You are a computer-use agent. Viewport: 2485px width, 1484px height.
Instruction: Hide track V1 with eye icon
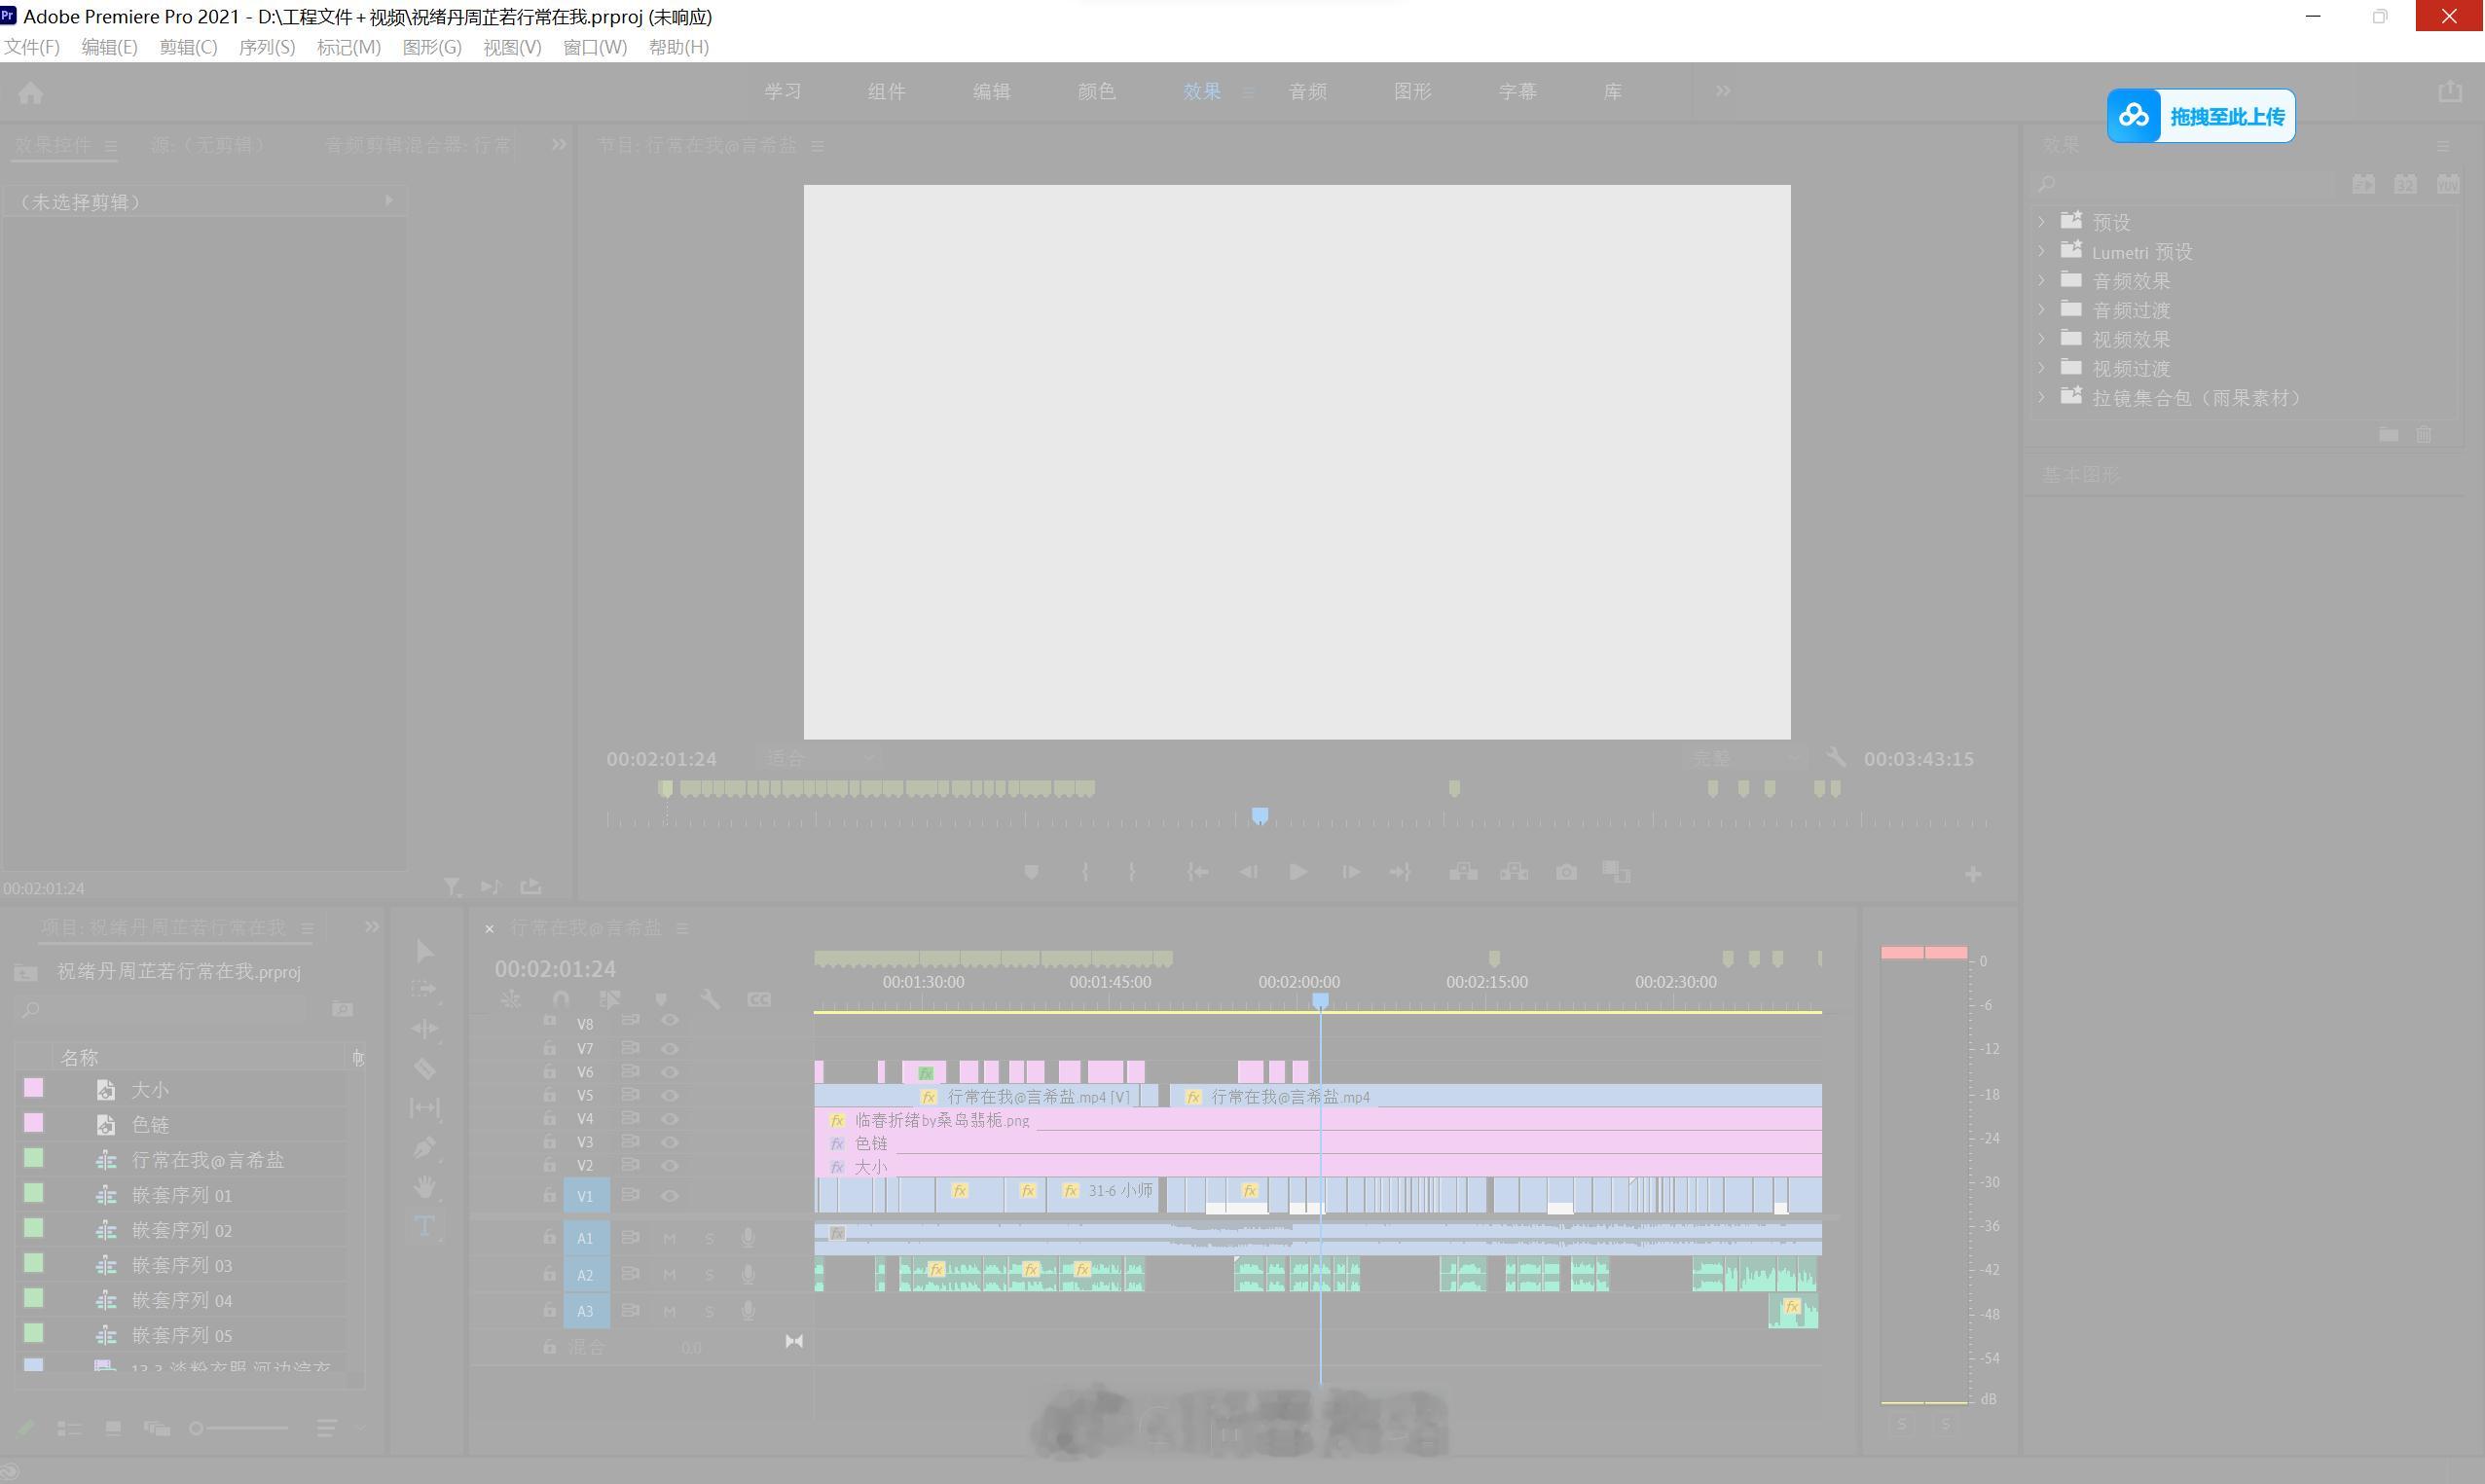click(670, 1196)
